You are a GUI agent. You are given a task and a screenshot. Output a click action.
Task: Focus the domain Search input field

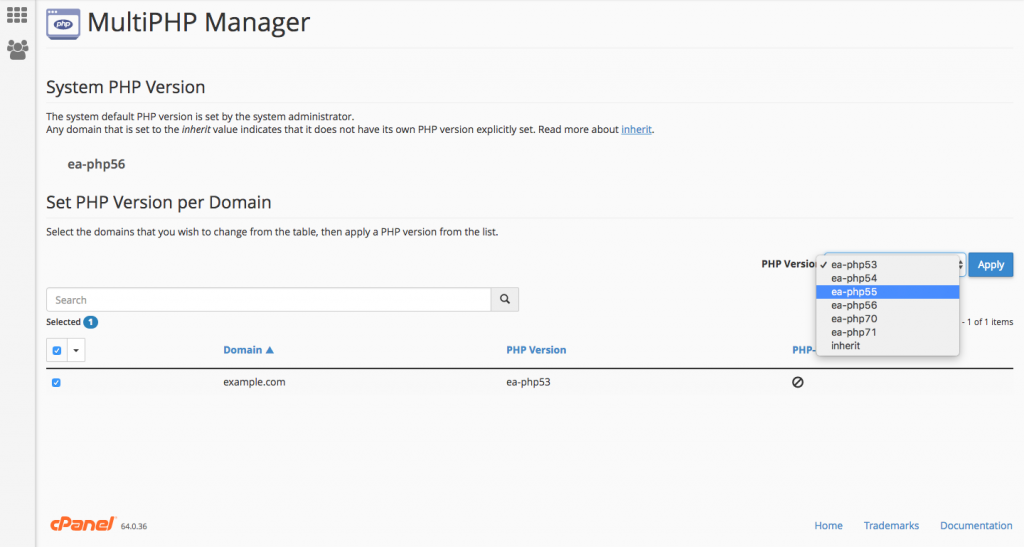(x=268, y=300)
